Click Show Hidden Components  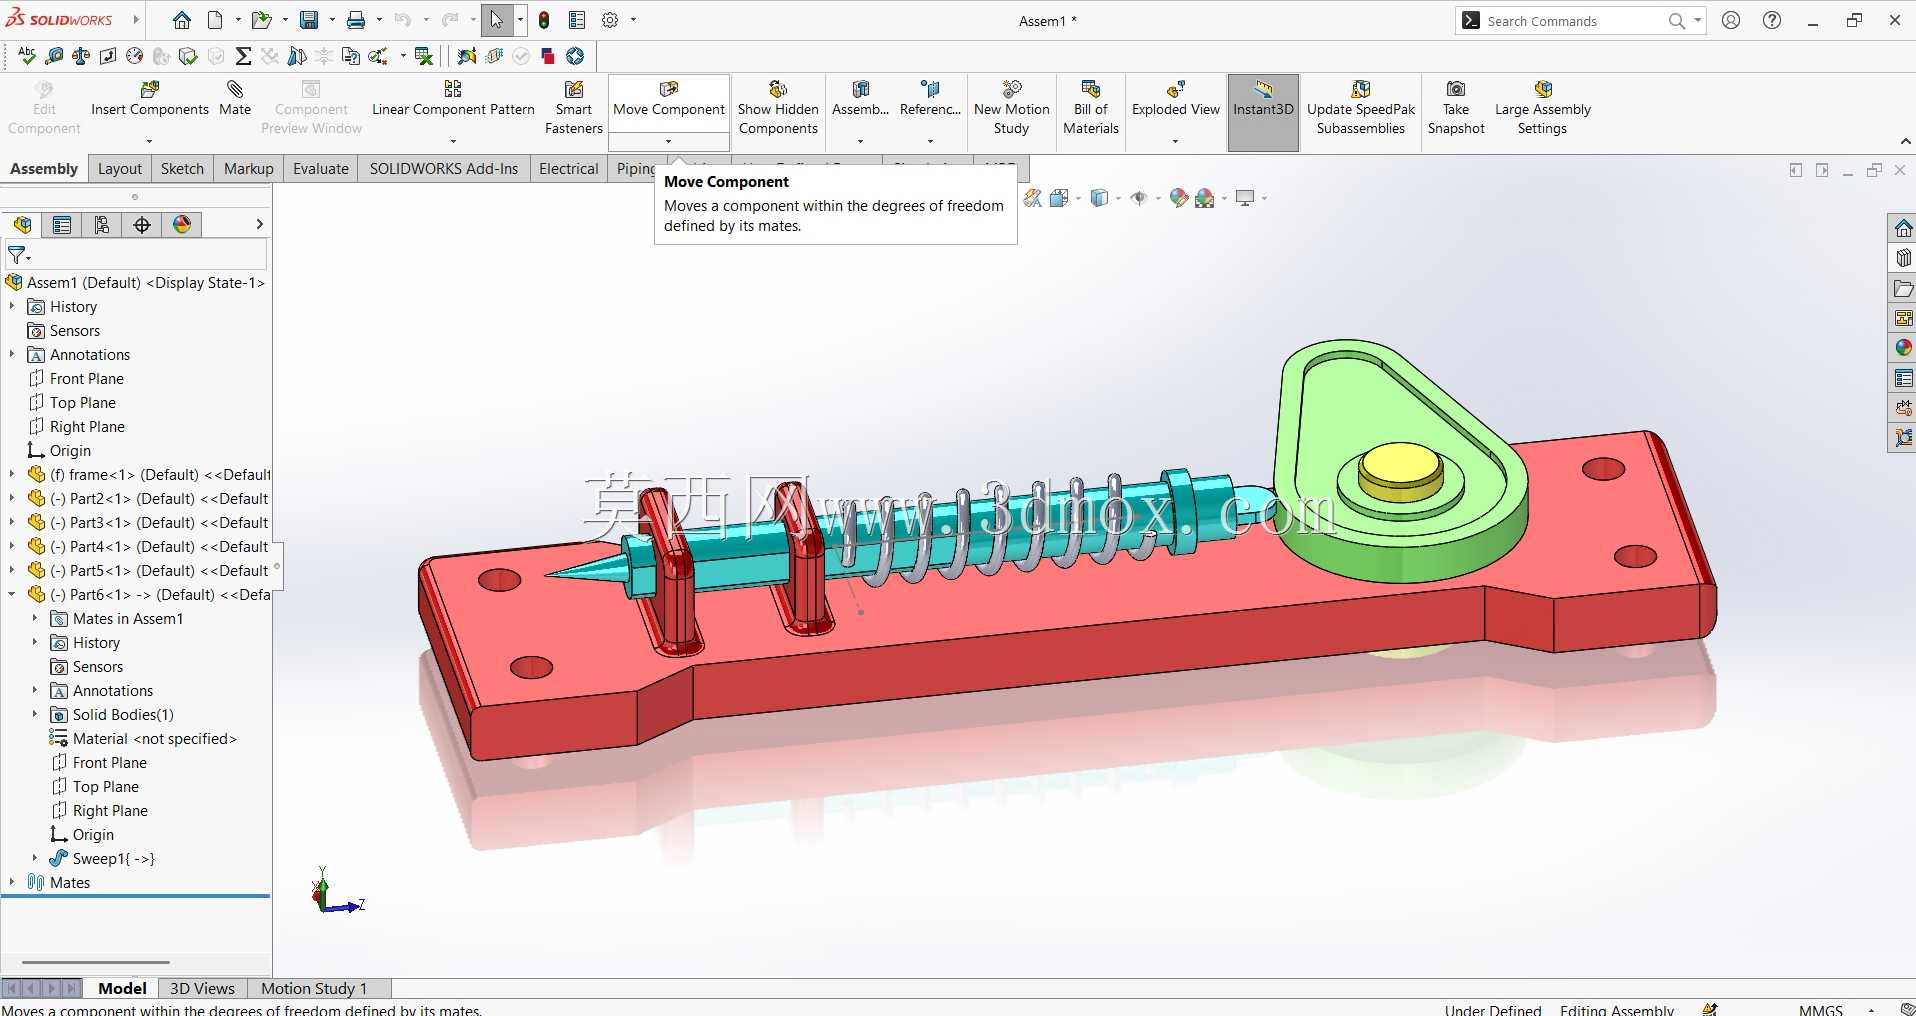coord(778,108)
